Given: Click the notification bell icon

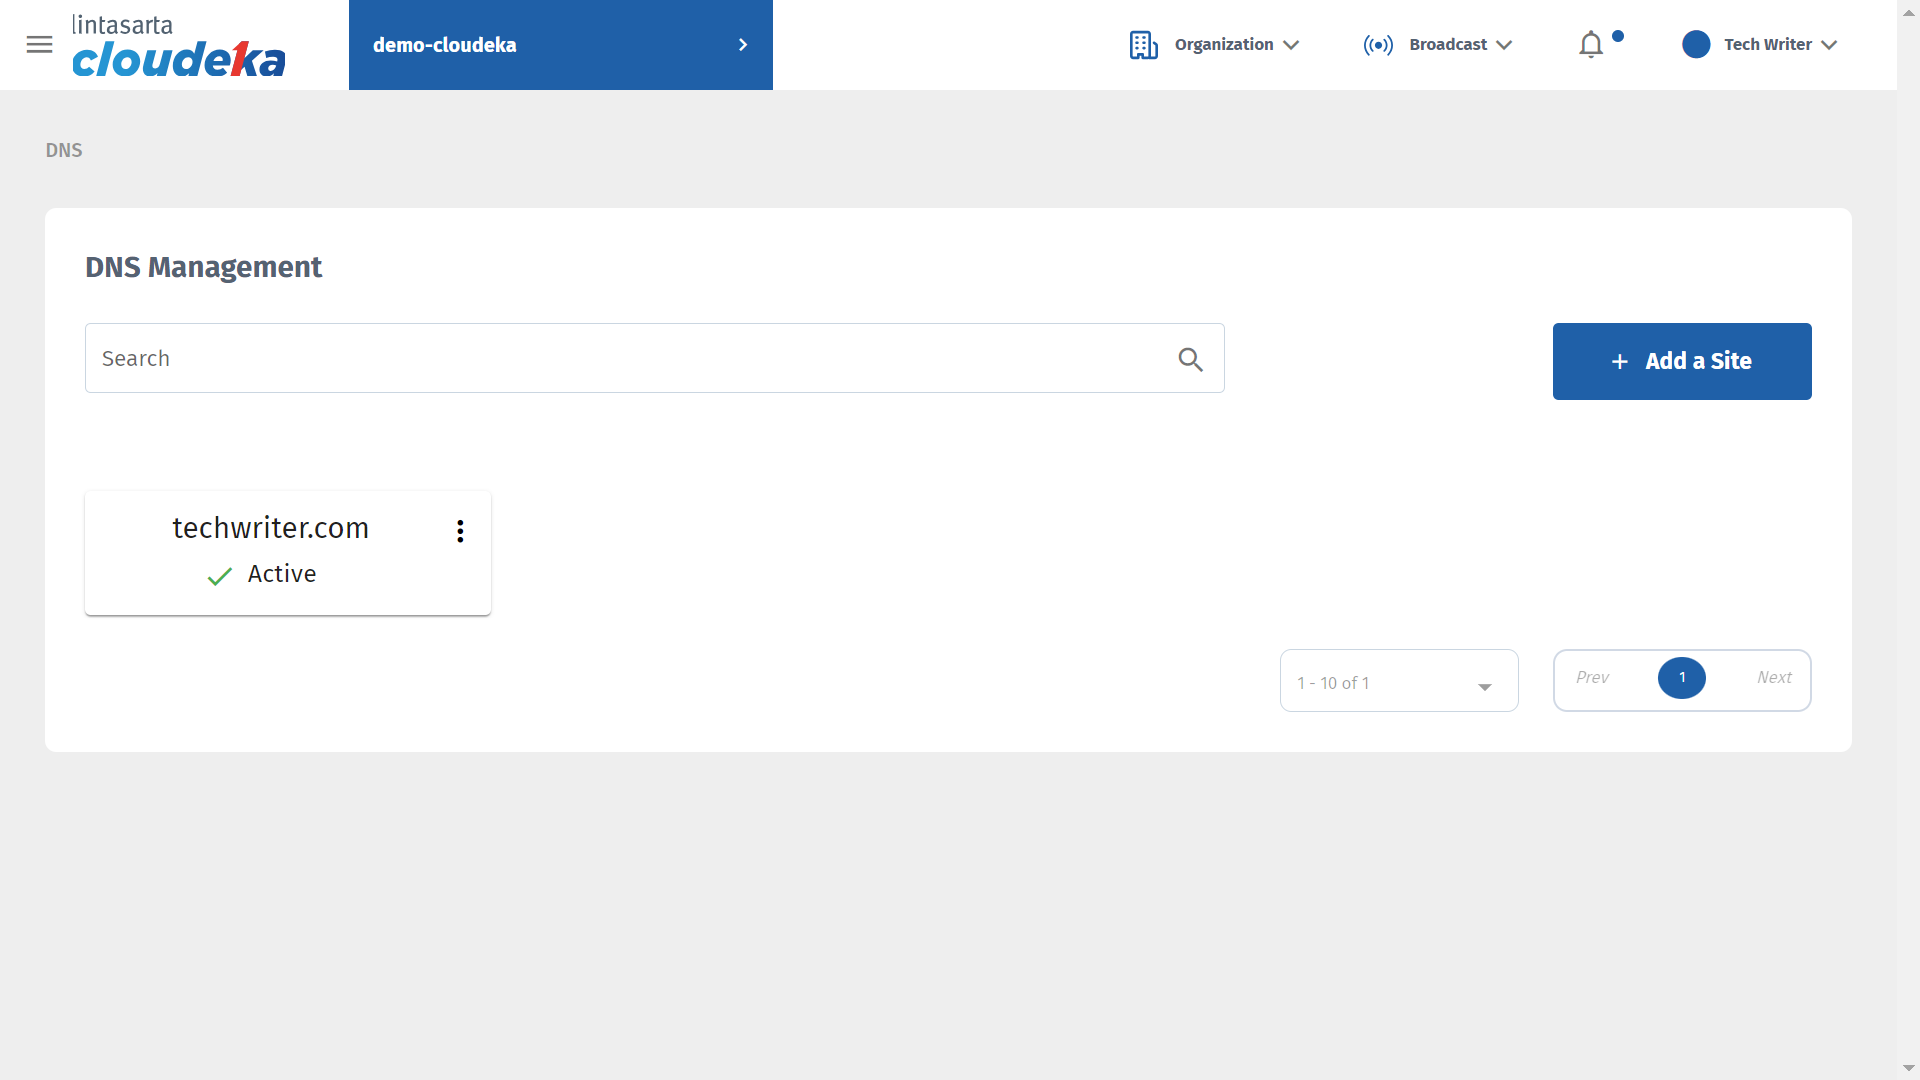Looking at the screenshot, I should point(1591,45).
